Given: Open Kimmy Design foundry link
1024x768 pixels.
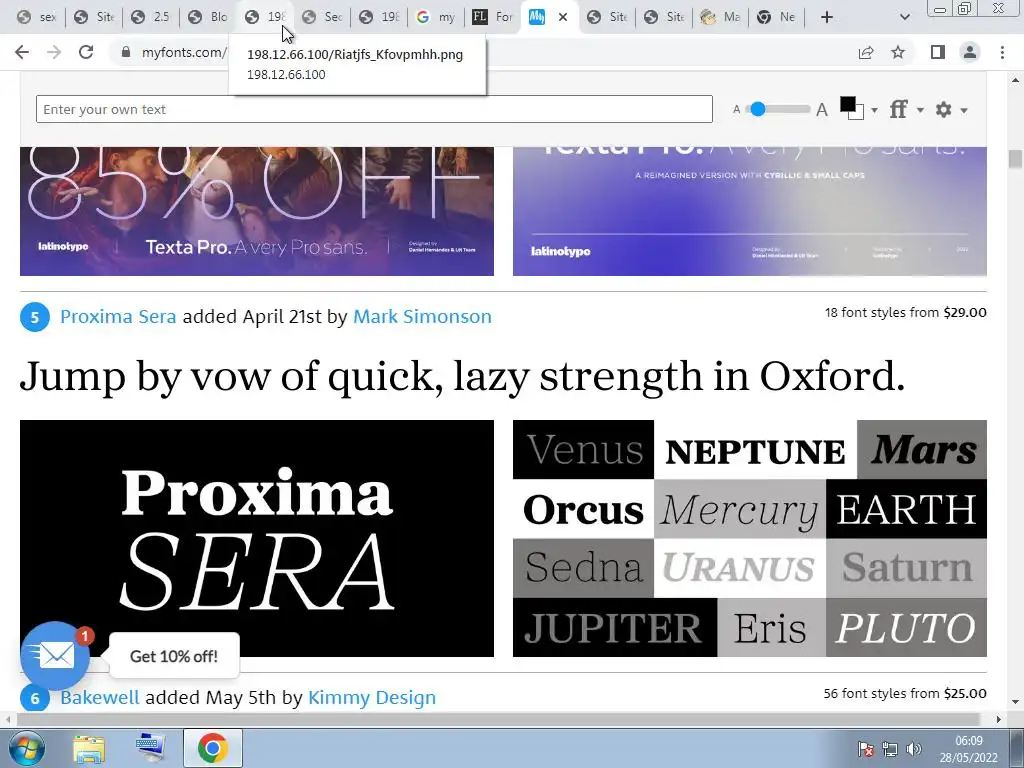Looking at the screenshot, I should tap(372, 697).
